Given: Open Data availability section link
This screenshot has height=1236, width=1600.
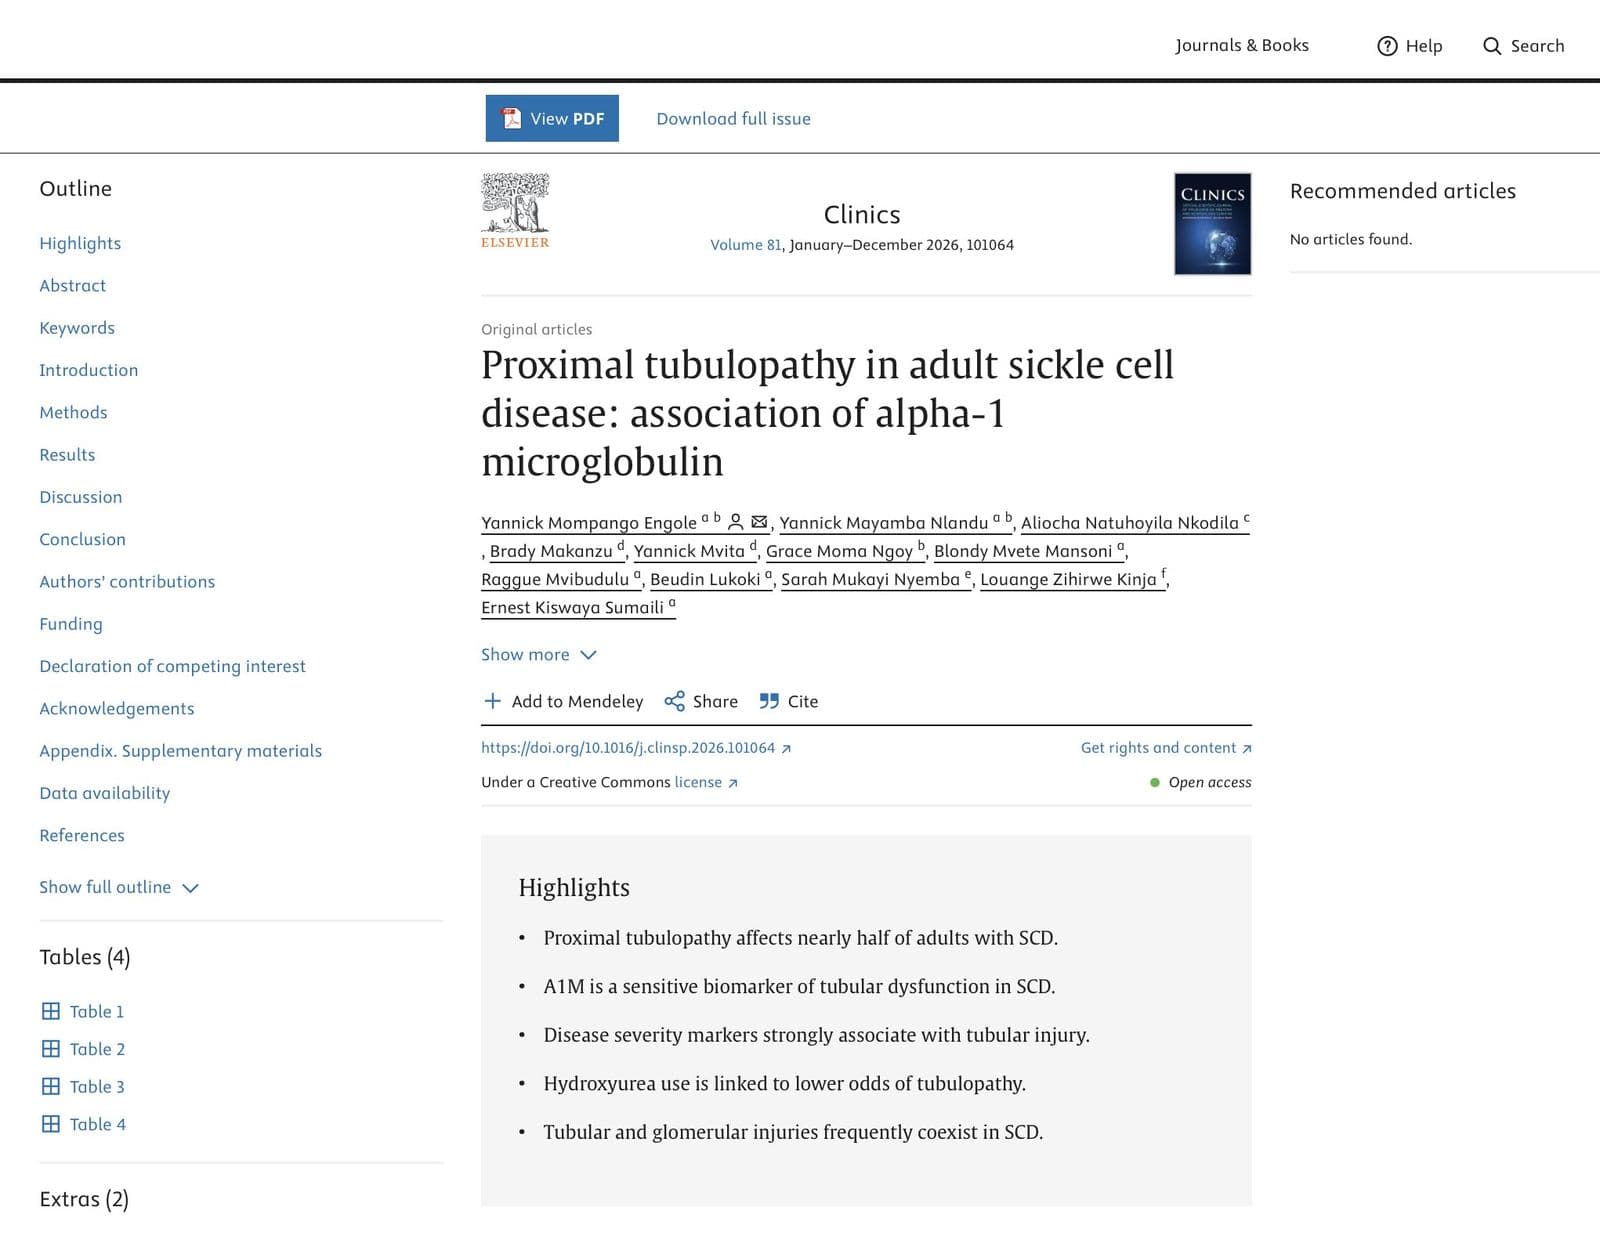Looking at the screenshot, I should click(x=105, y=793).
